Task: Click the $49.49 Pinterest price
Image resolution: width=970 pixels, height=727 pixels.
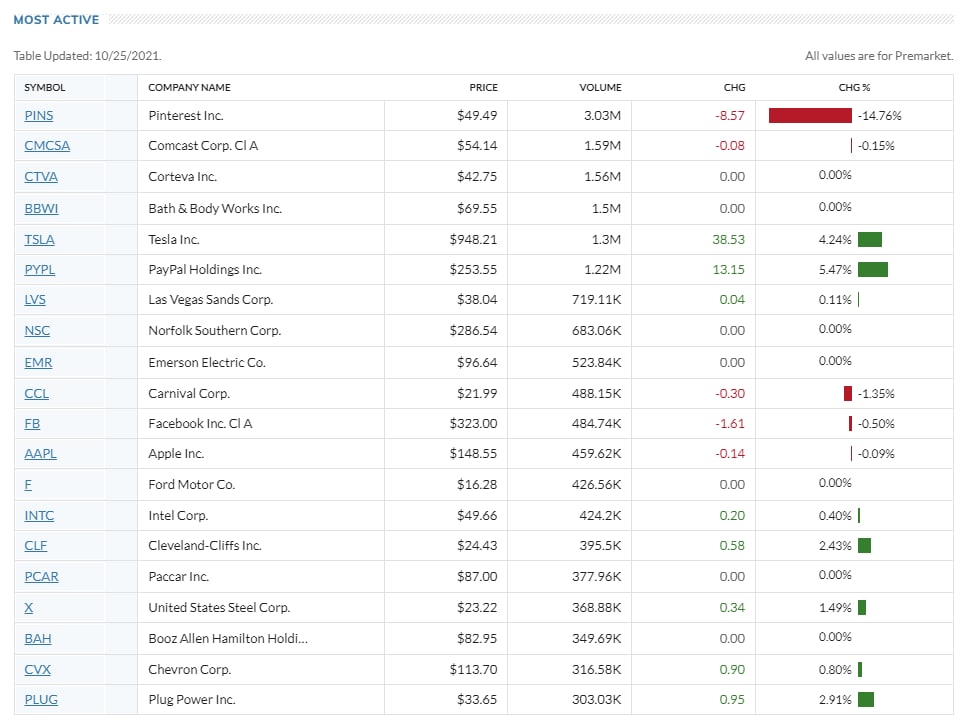Action: coord(477,116)
